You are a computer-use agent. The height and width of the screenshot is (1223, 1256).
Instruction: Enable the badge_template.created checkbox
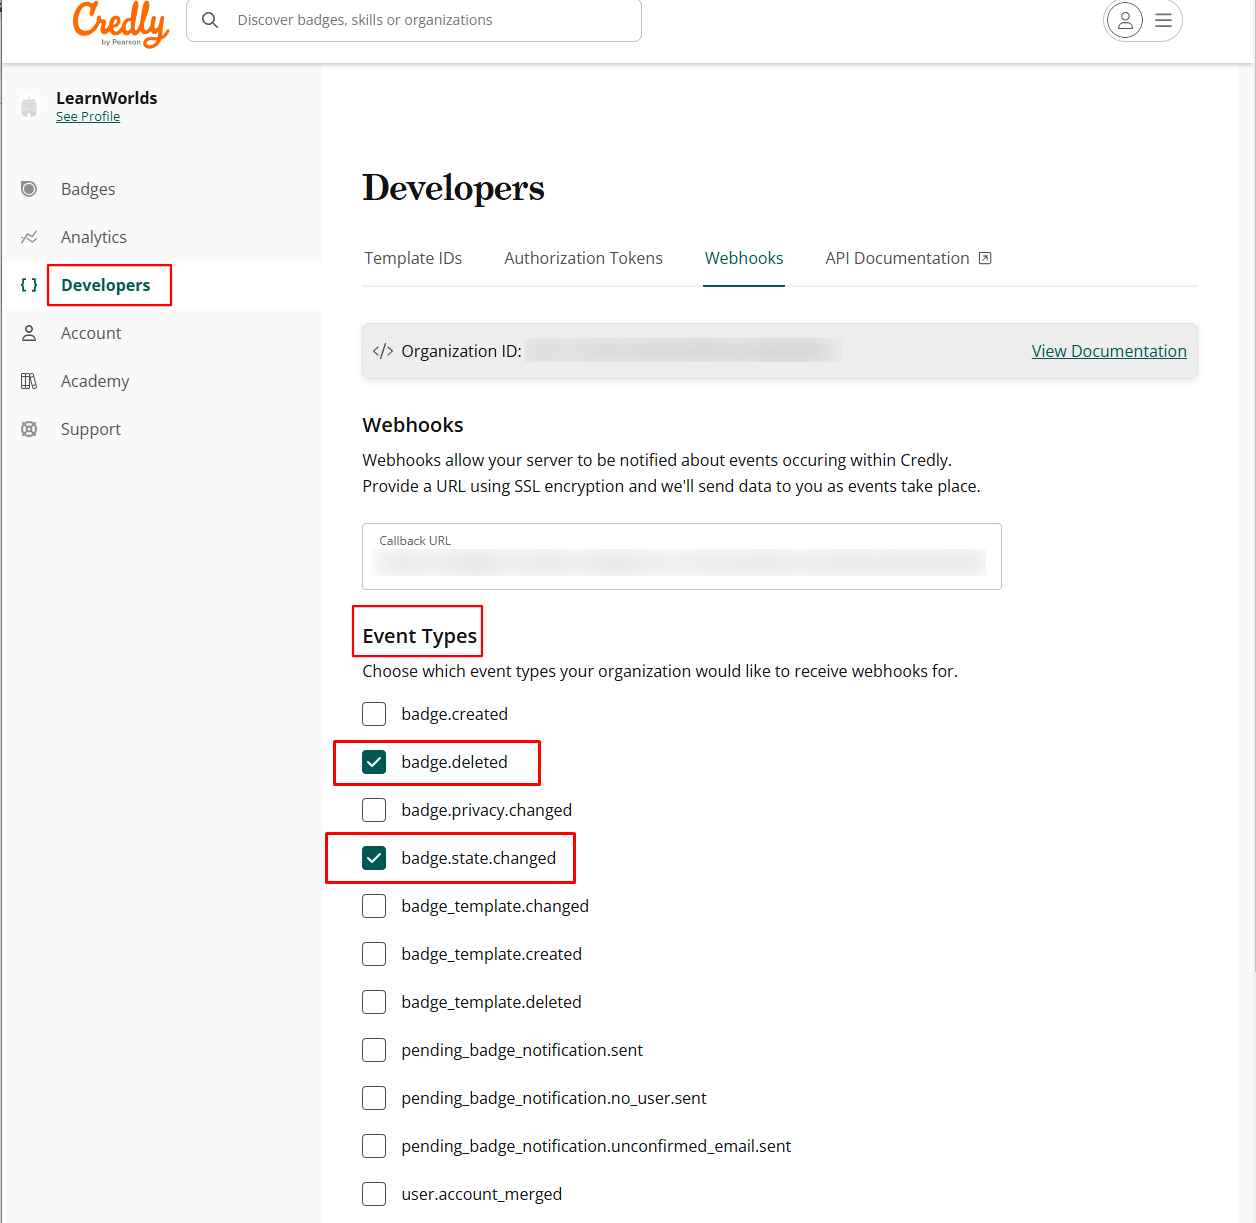coord(374,954)
